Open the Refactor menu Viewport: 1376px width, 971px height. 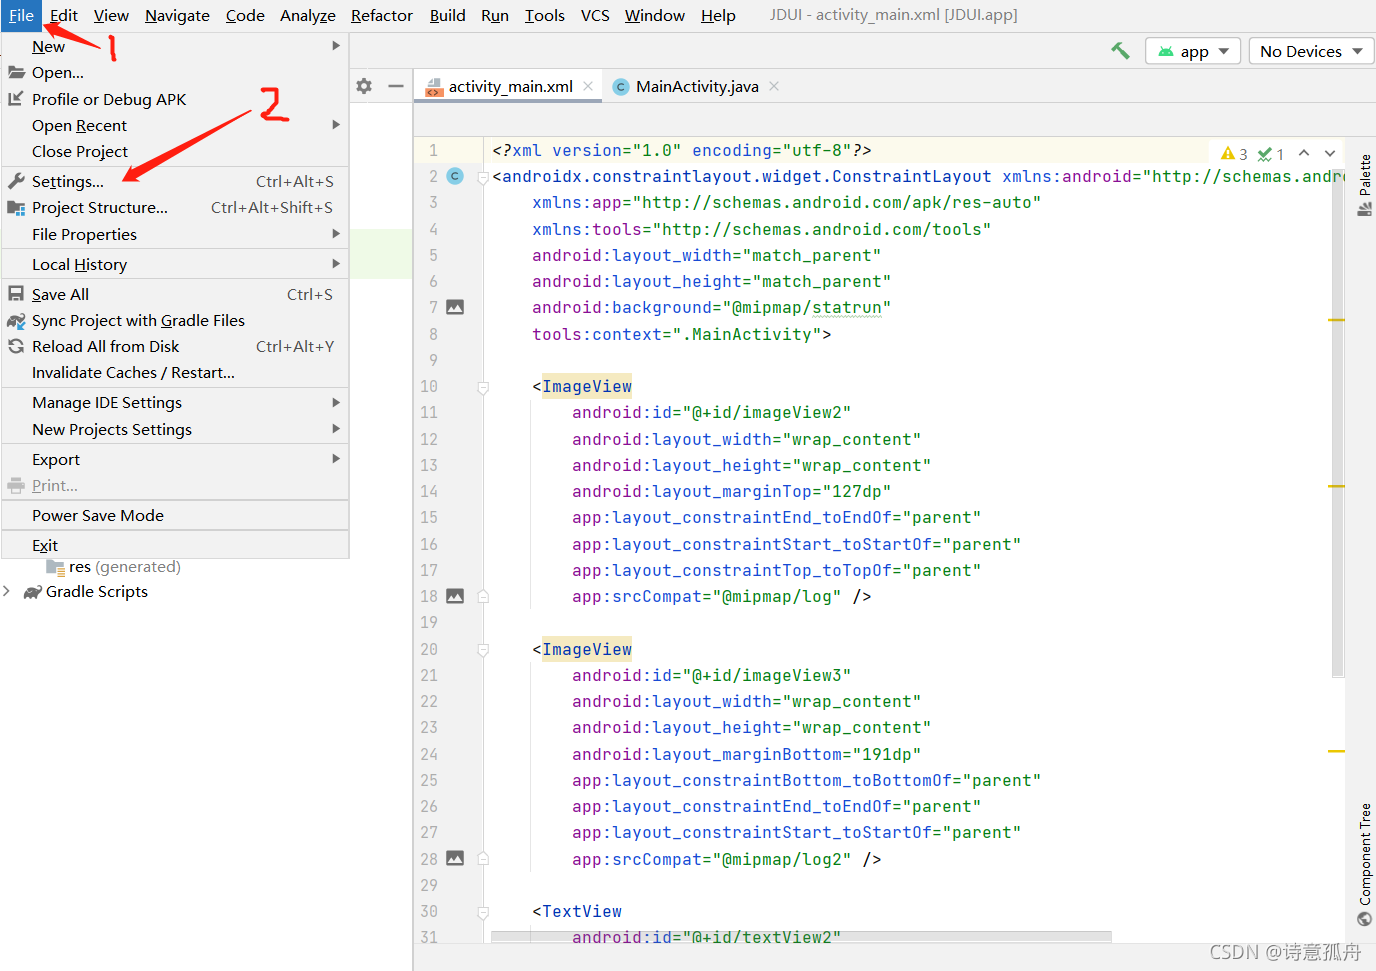pos(382,15)
